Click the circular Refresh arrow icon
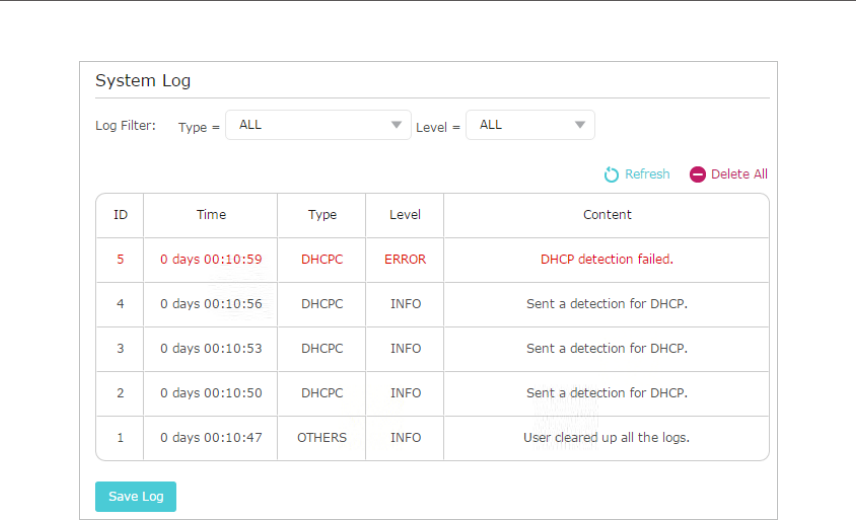The image size is (856, 520). pos(611,175)
